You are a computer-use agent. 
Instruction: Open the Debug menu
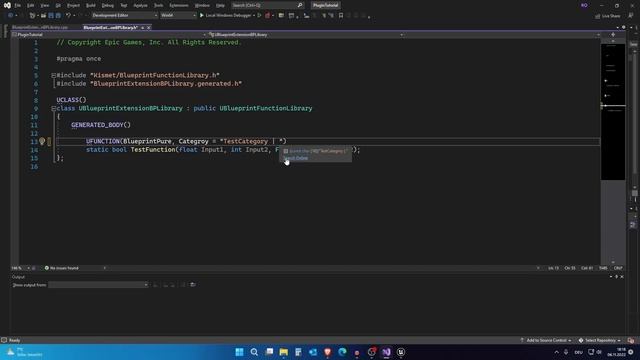pyautogui.click(x=108, y=5)
